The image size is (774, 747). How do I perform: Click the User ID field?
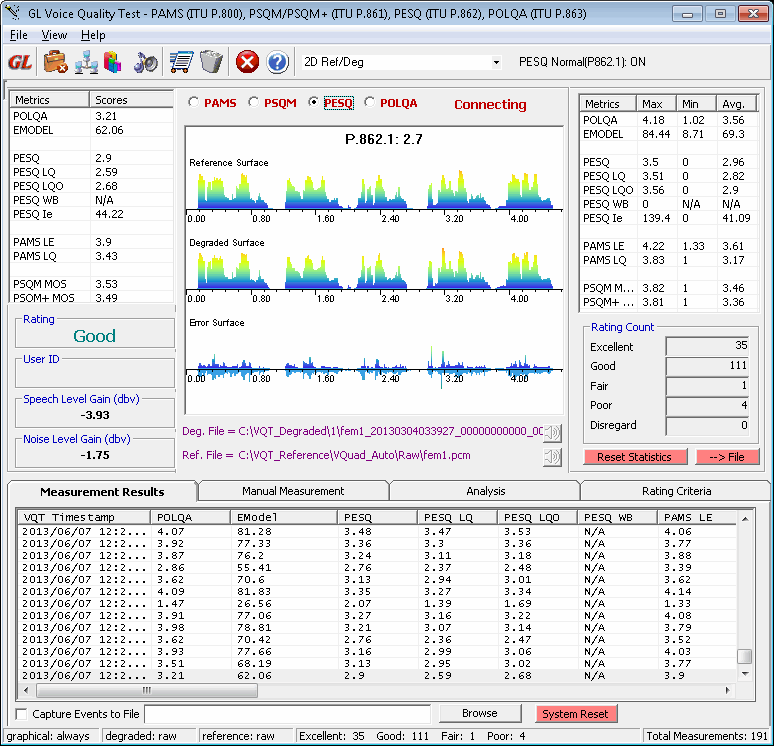[95, 376]
